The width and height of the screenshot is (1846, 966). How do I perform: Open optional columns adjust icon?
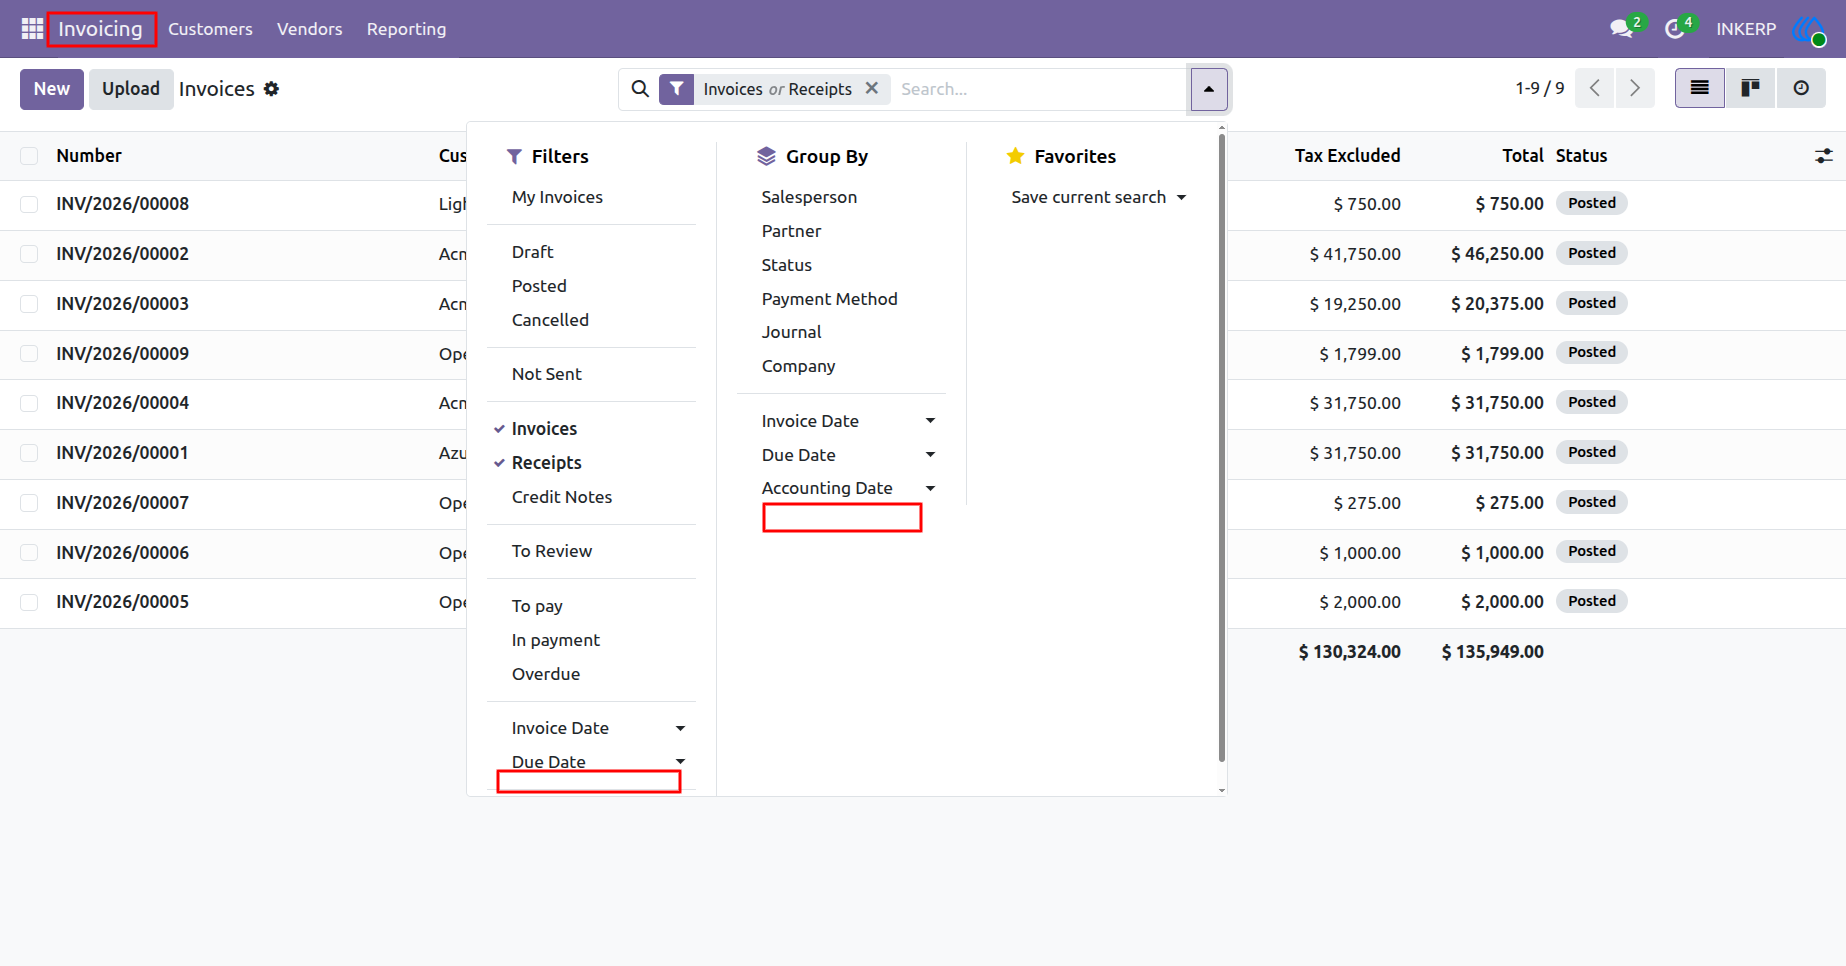1824,156
